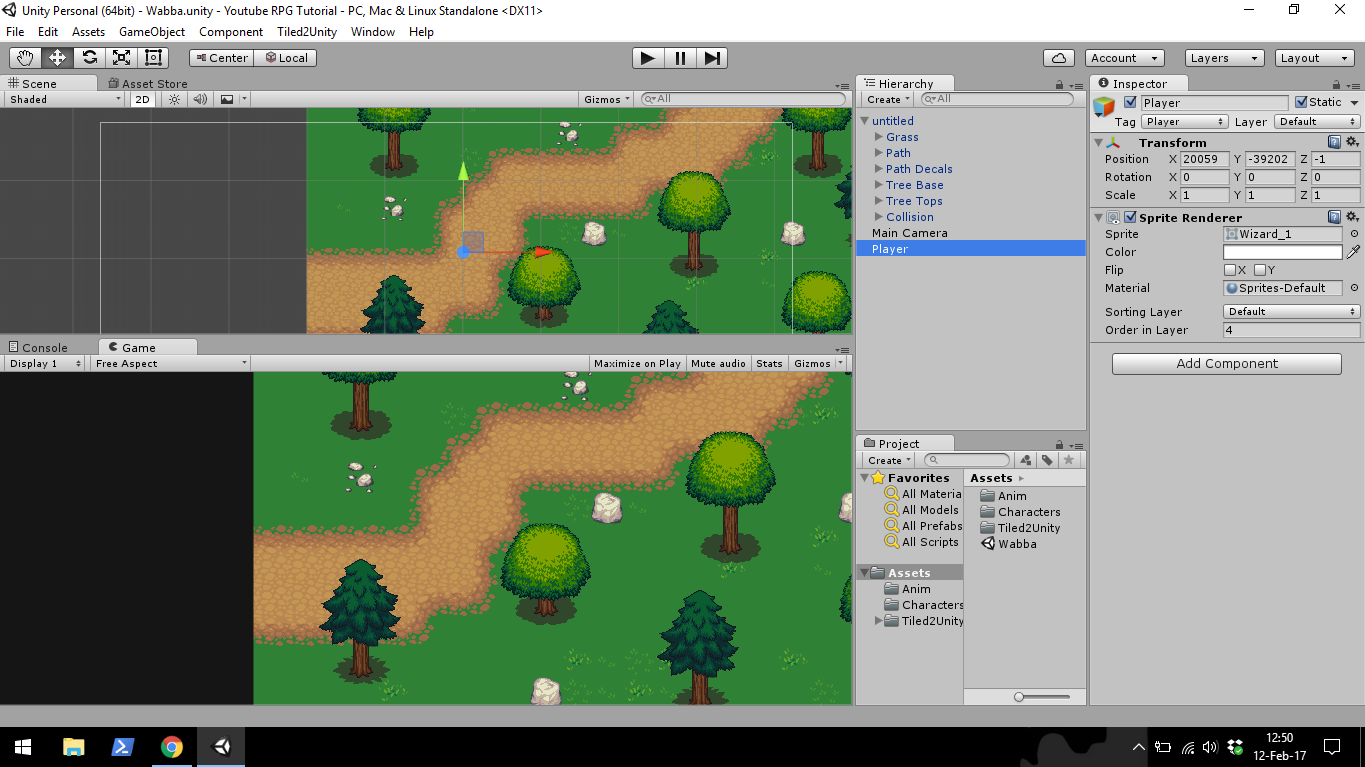Select the Rotate tool in toolbar
1365x767 pixels.
[89, 58]
